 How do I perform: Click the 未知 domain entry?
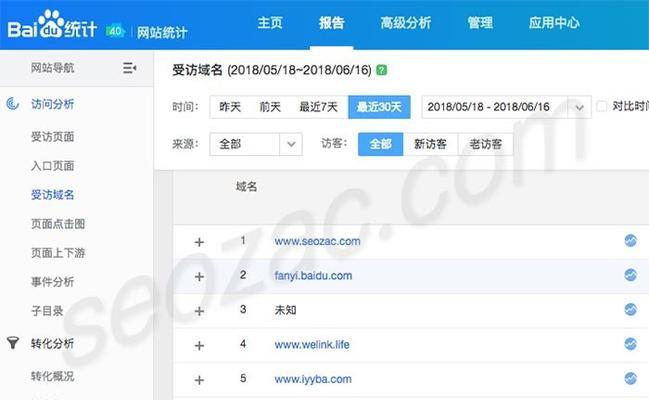tap(285, 310)
